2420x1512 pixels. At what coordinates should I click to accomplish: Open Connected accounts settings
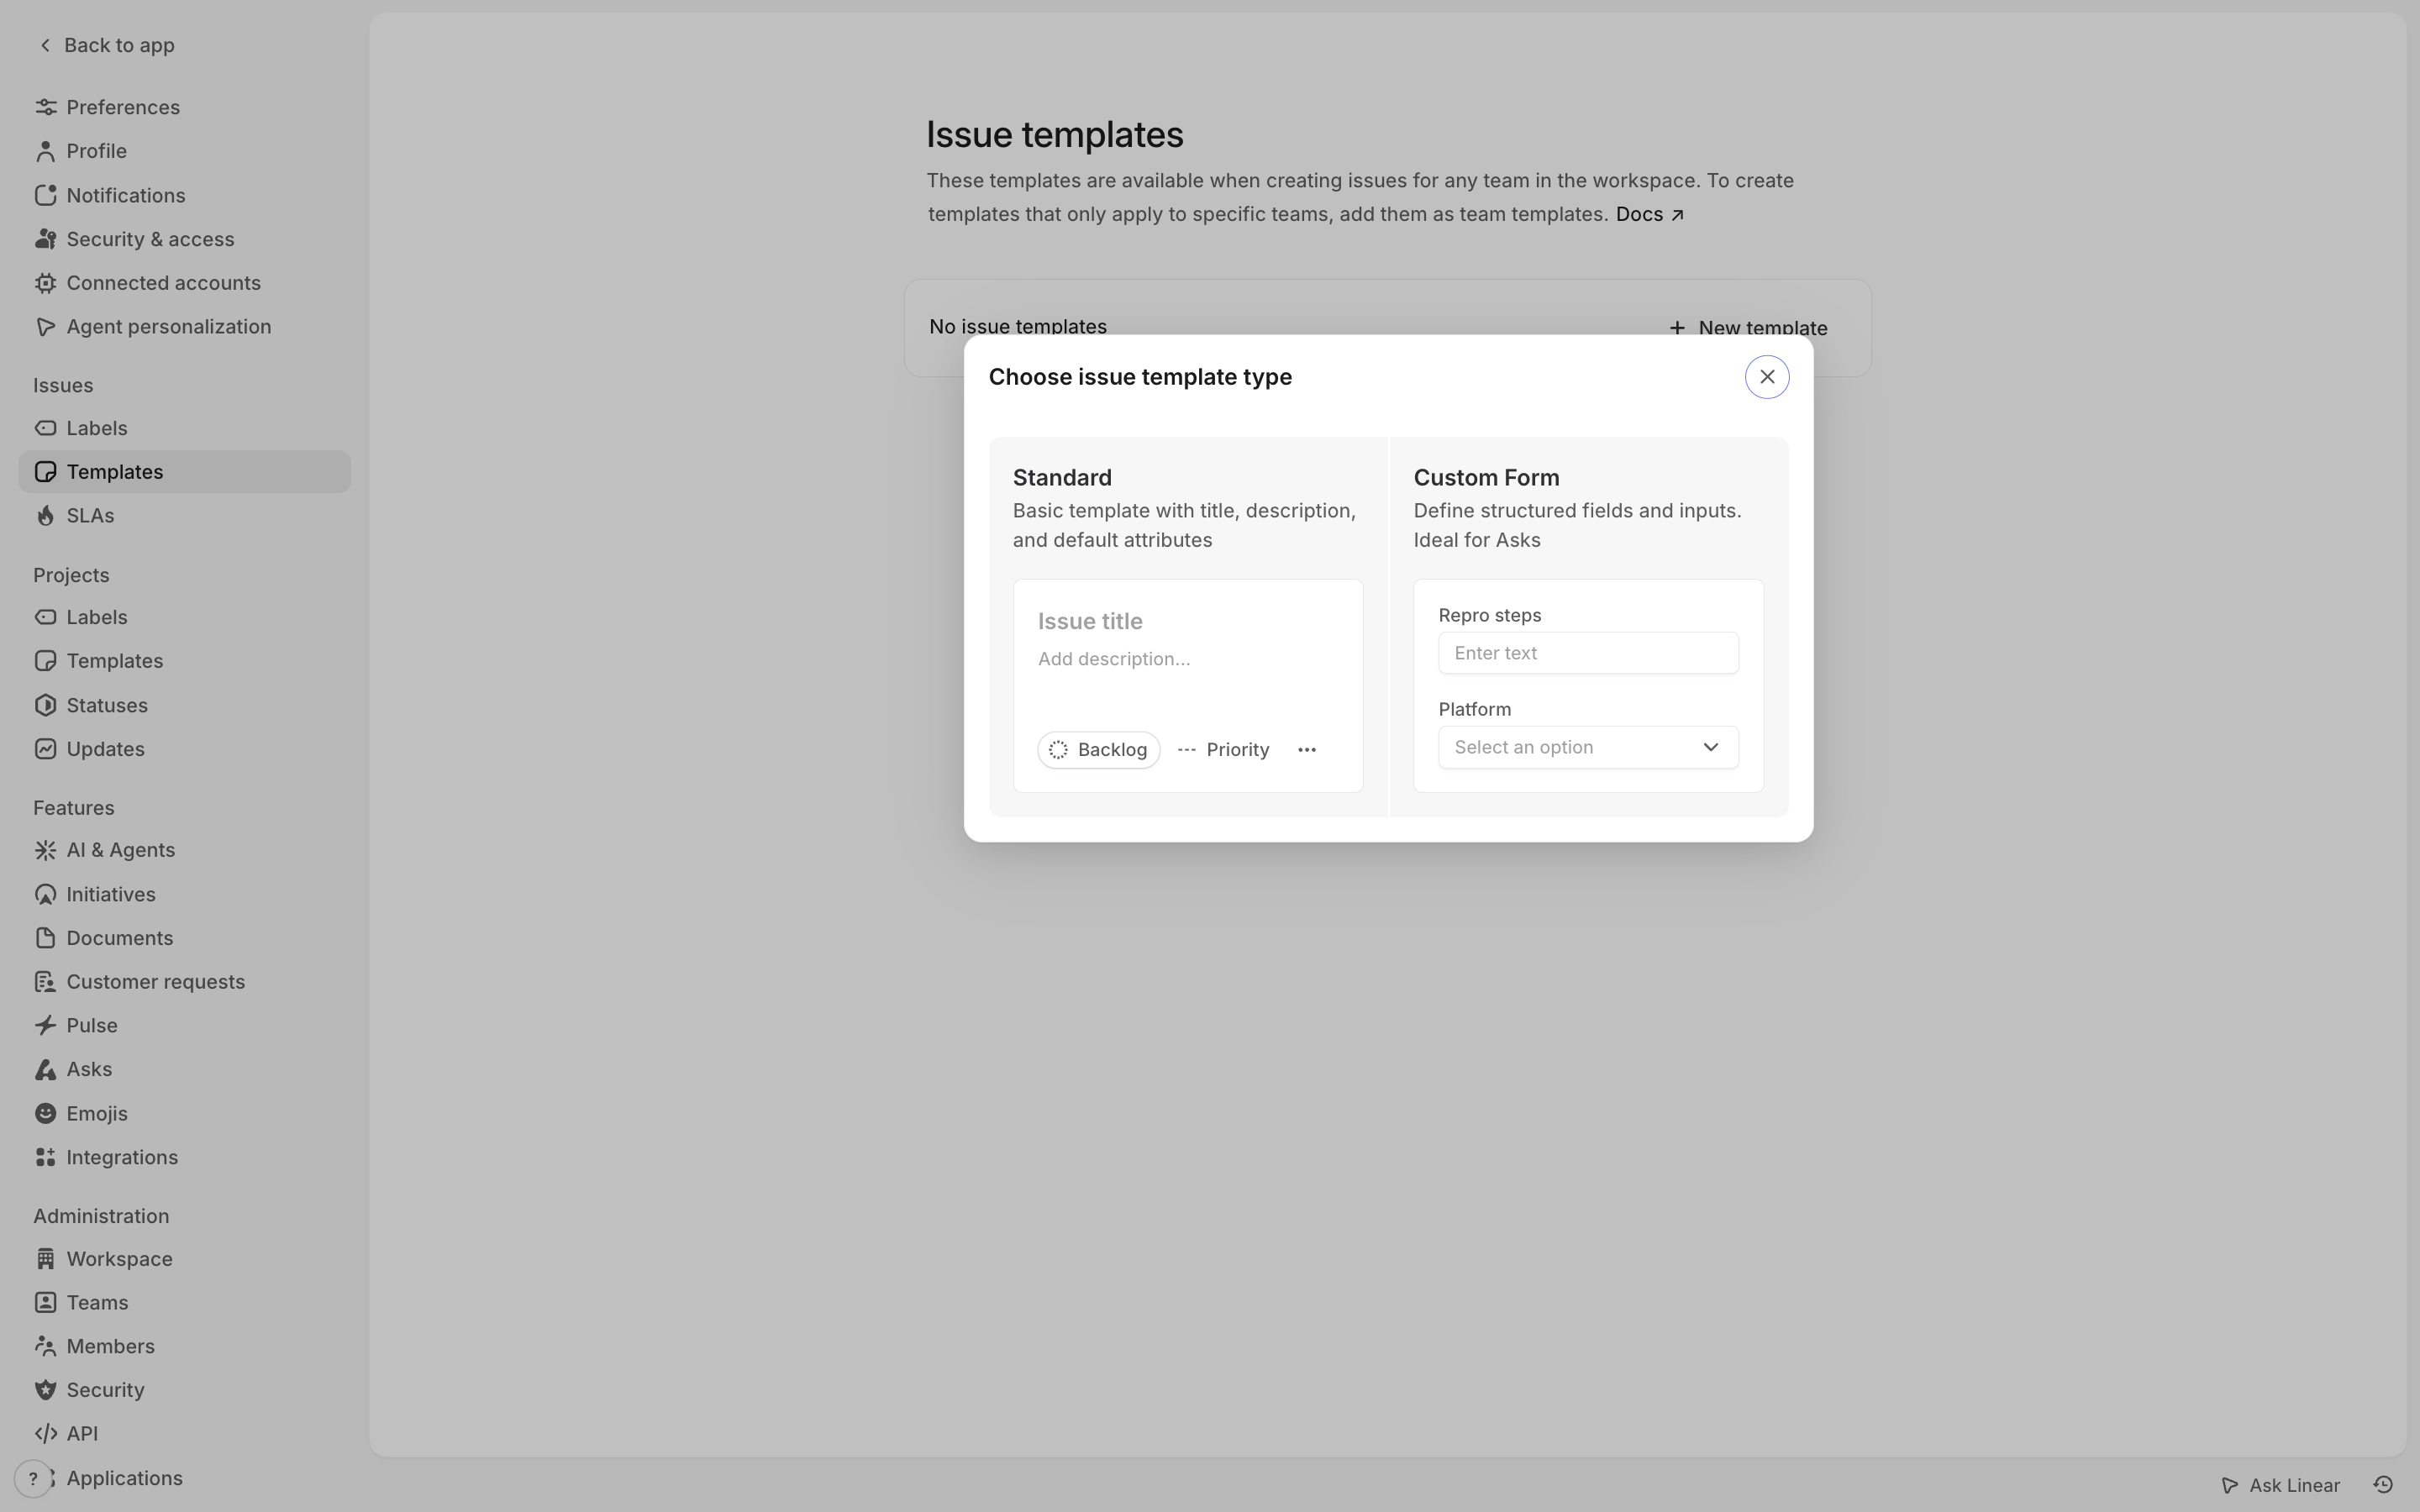pyautogui.click(x=184, y=283)
